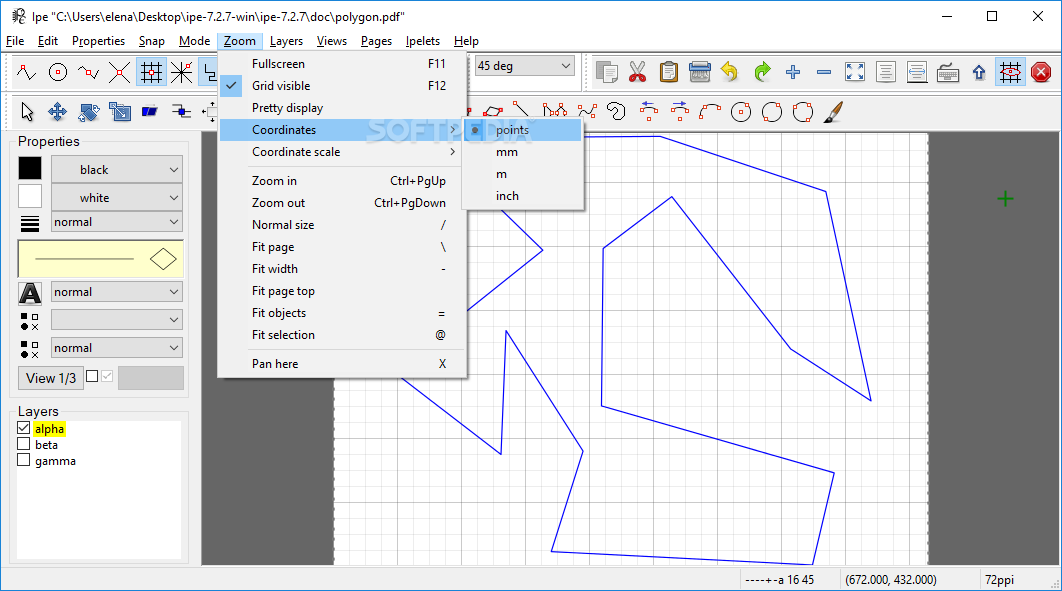Toggle angular snap star icon
This screenshot has width=1062, height=591.
pyautogui.click(x=182, y=72)
